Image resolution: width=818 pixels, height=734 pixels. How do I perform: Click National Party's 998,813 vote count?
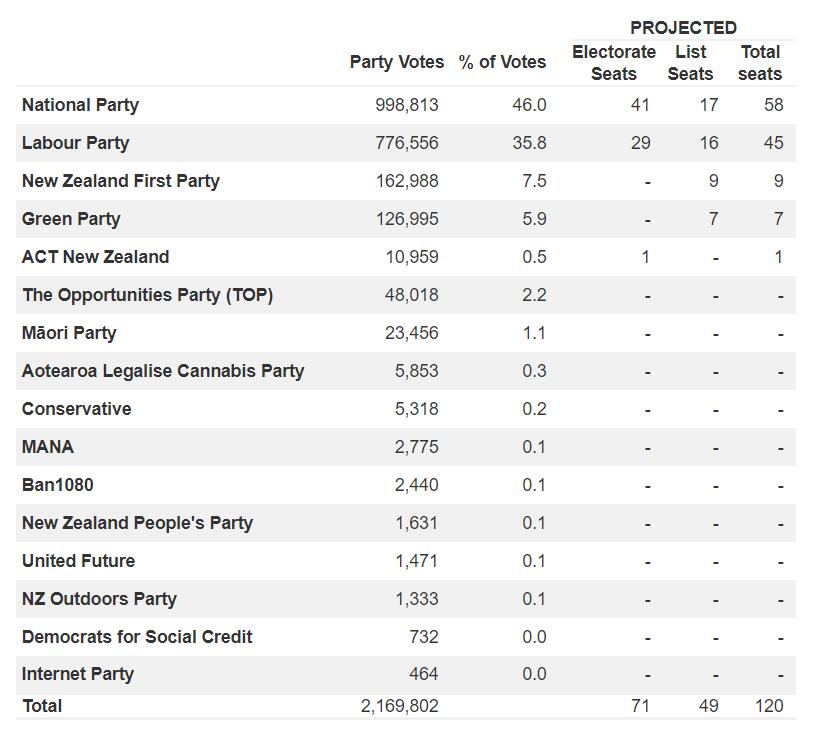tap(406, 105)
